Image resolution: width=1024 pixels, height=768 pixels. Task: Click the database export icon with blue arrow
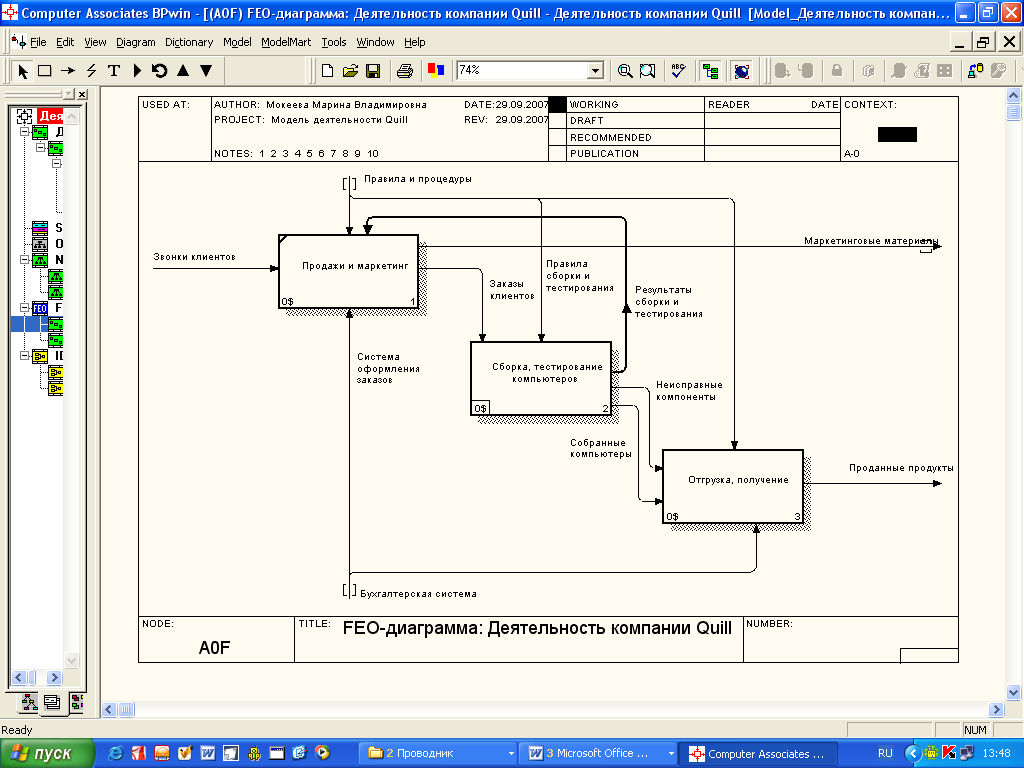coord(976,71)
